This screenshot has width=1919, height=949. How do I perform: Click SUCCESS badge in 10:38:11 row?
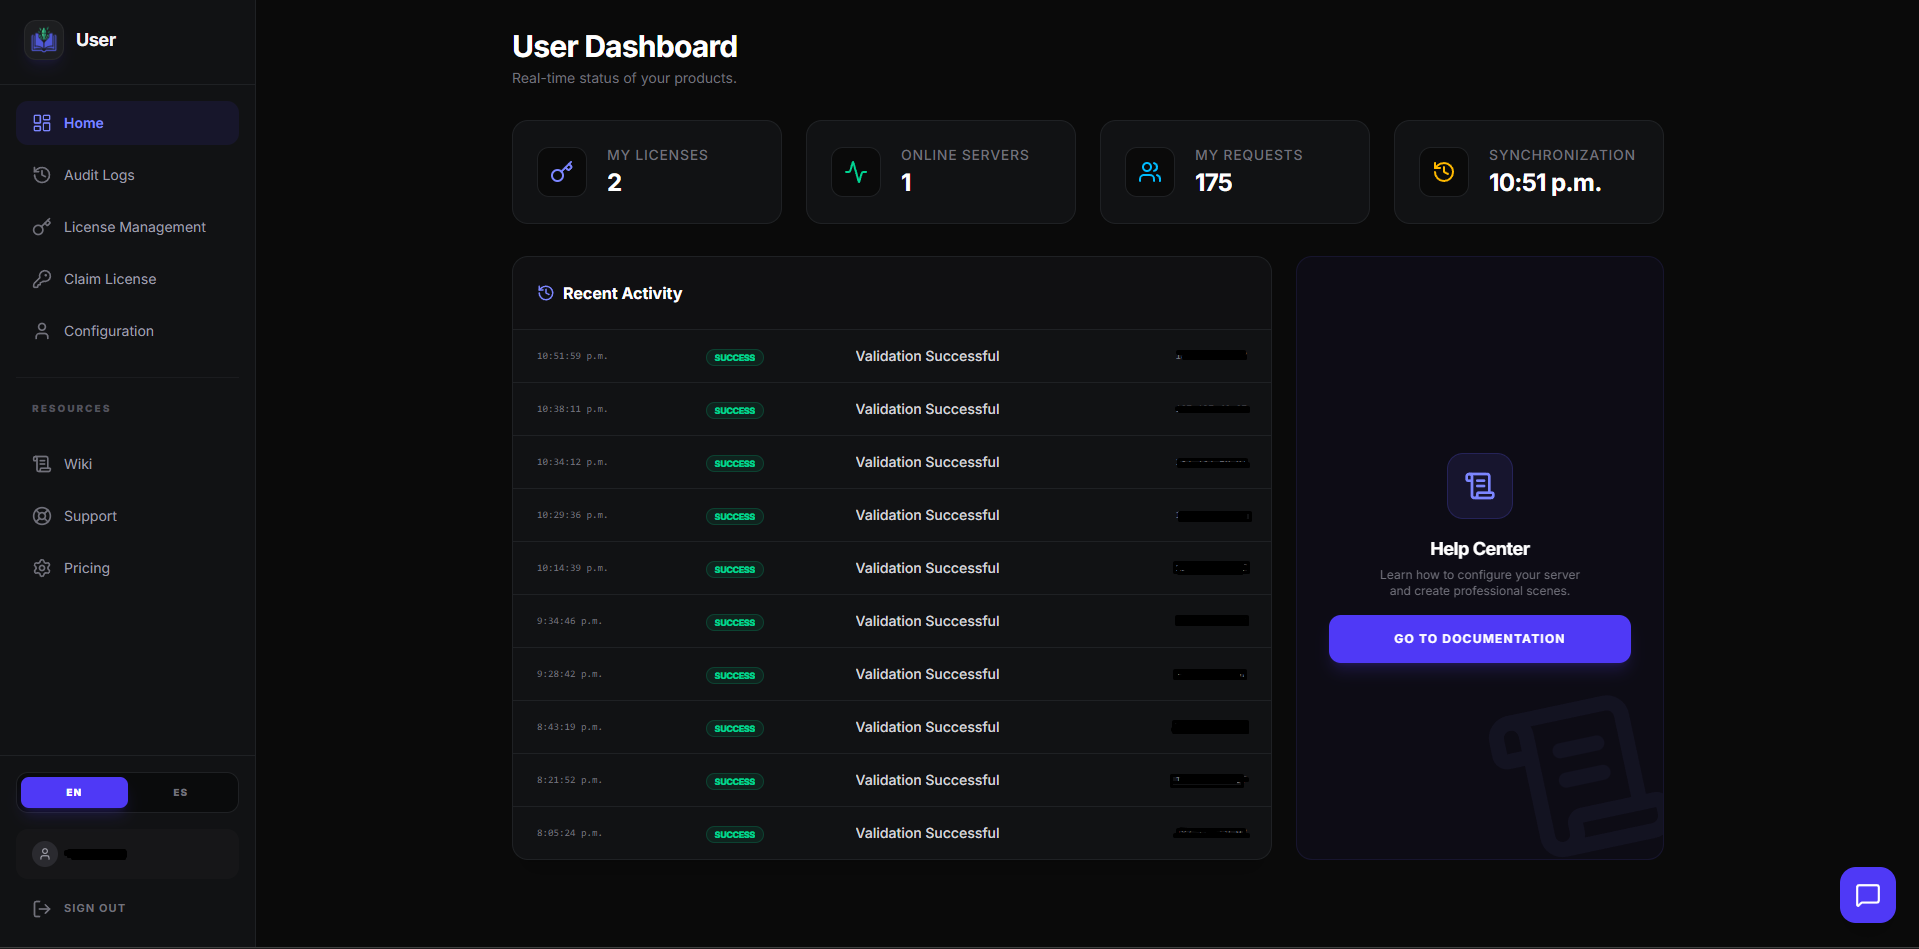tap(735, 410)
